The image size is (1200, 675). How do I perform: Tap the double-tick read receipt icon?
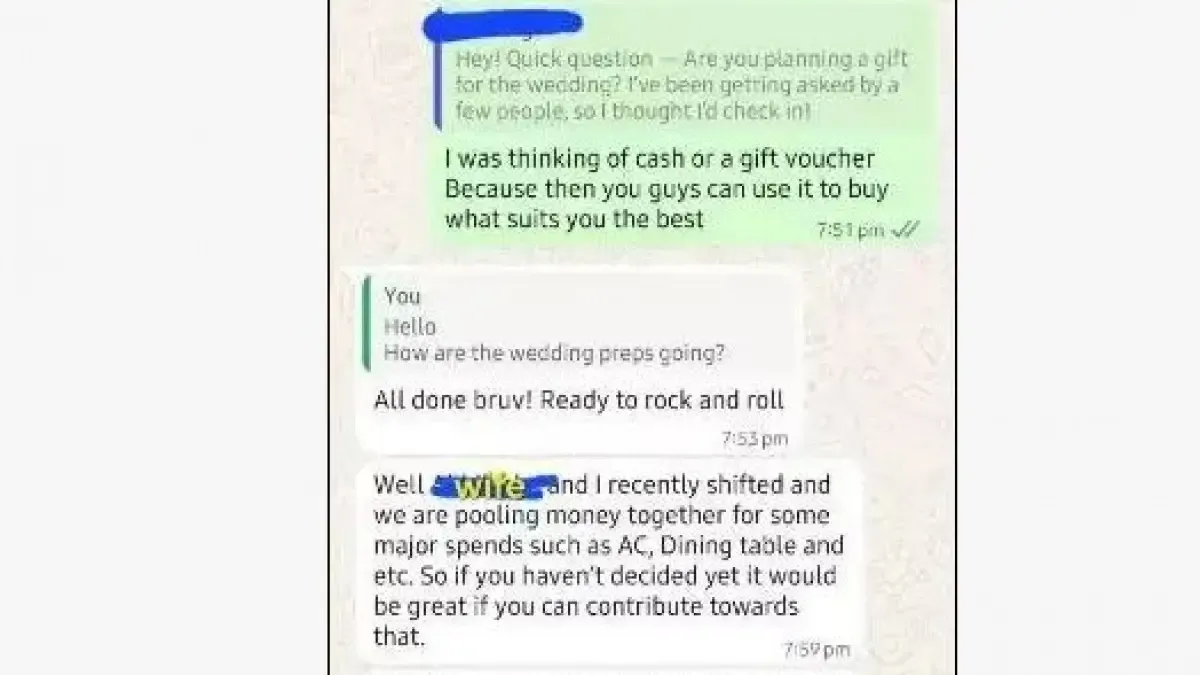(905, 230)
